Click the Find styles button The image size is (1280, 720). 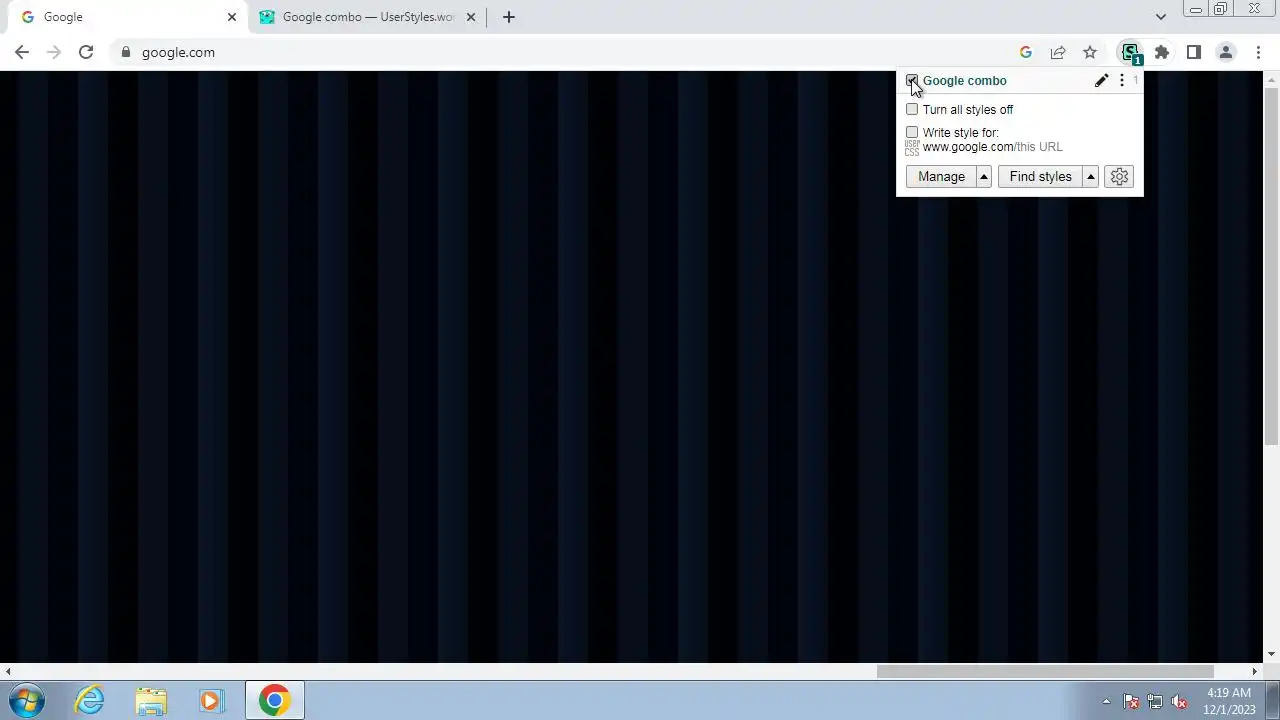click(1040, 177)
